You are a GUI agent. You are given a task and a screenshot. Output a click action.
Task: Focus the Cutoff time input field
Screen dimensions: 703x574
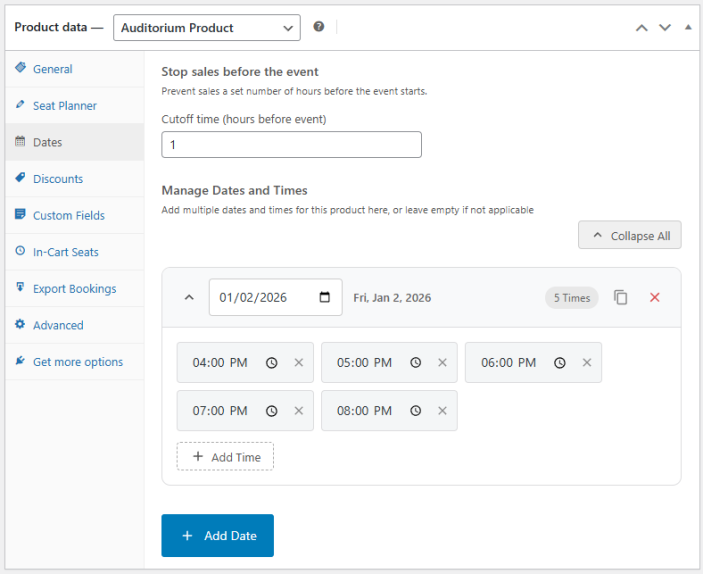291,145
